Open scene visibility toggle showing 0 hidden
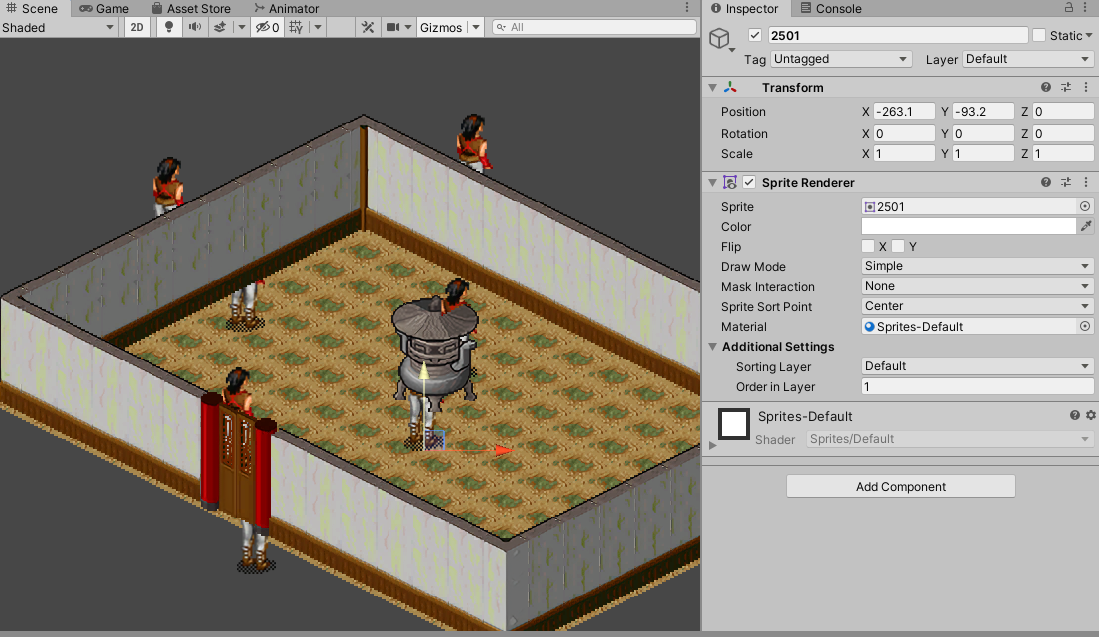The image size is (1099, 637). click(264, 27)
